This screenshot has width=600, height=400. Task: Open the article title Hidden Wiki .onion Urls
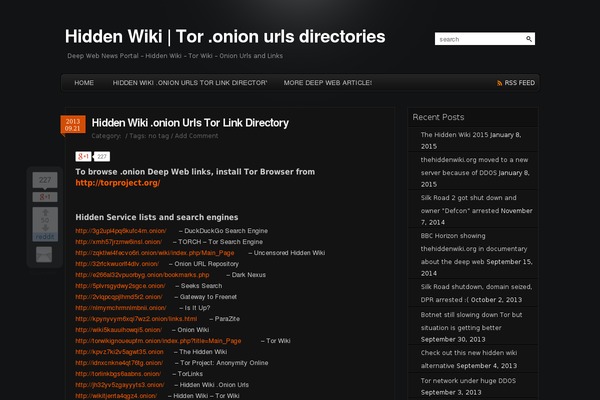[x=190, y=123]
